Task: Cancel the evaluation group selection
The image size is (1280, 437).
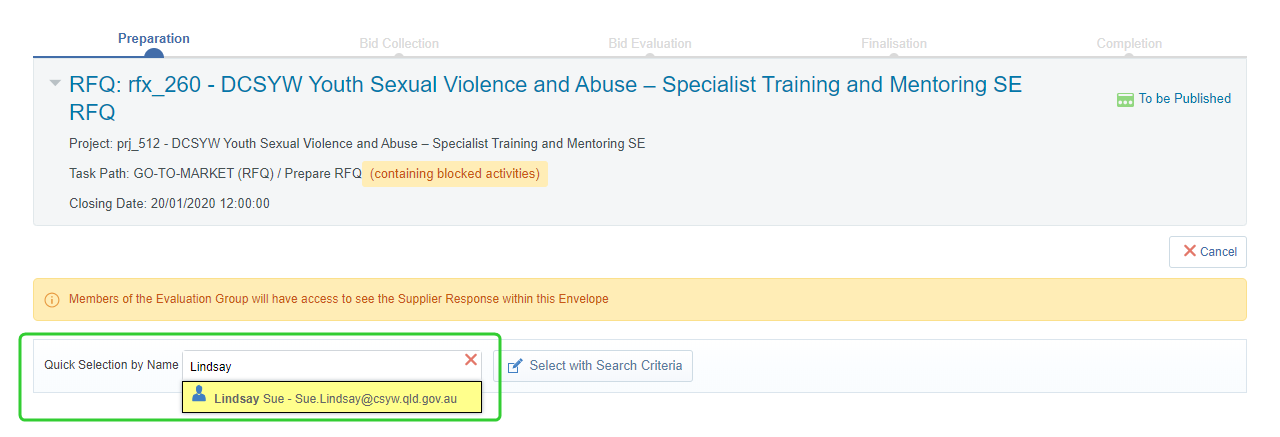Action: click(1208, 252)
